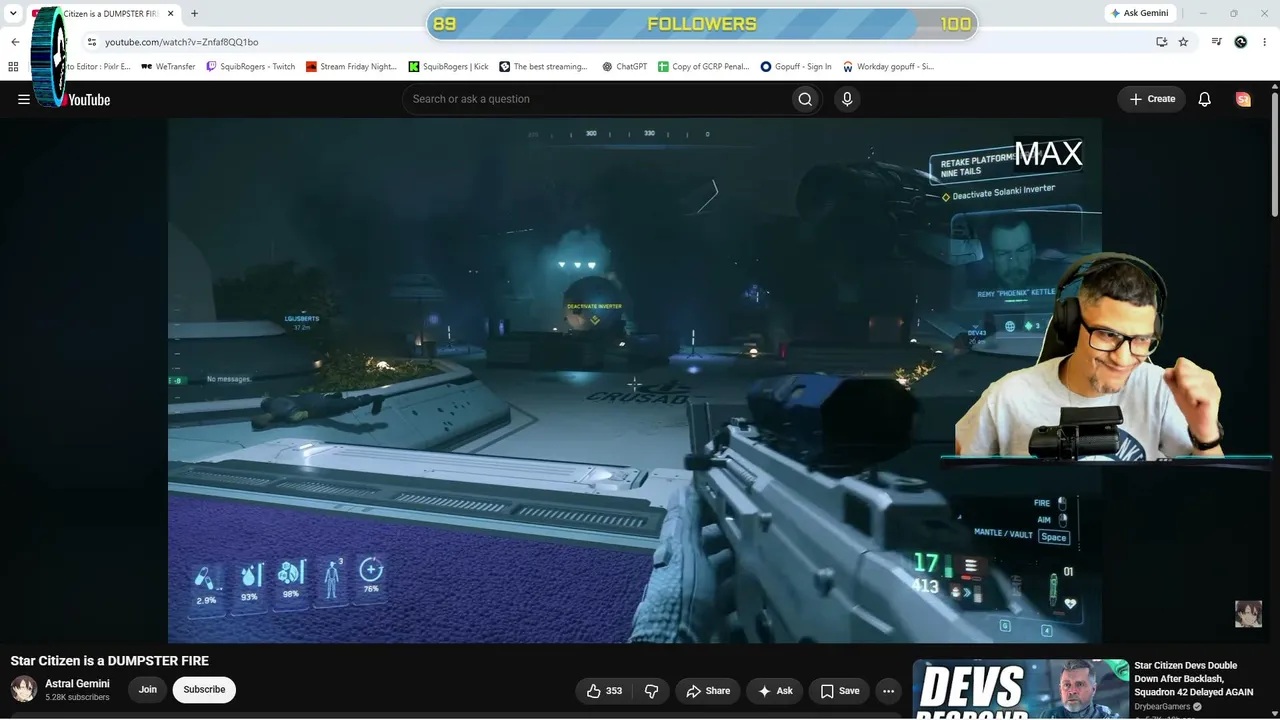1280x720 pixels.
Task: Open the Chrome profile avatar
Action: tap(1241, 42)
